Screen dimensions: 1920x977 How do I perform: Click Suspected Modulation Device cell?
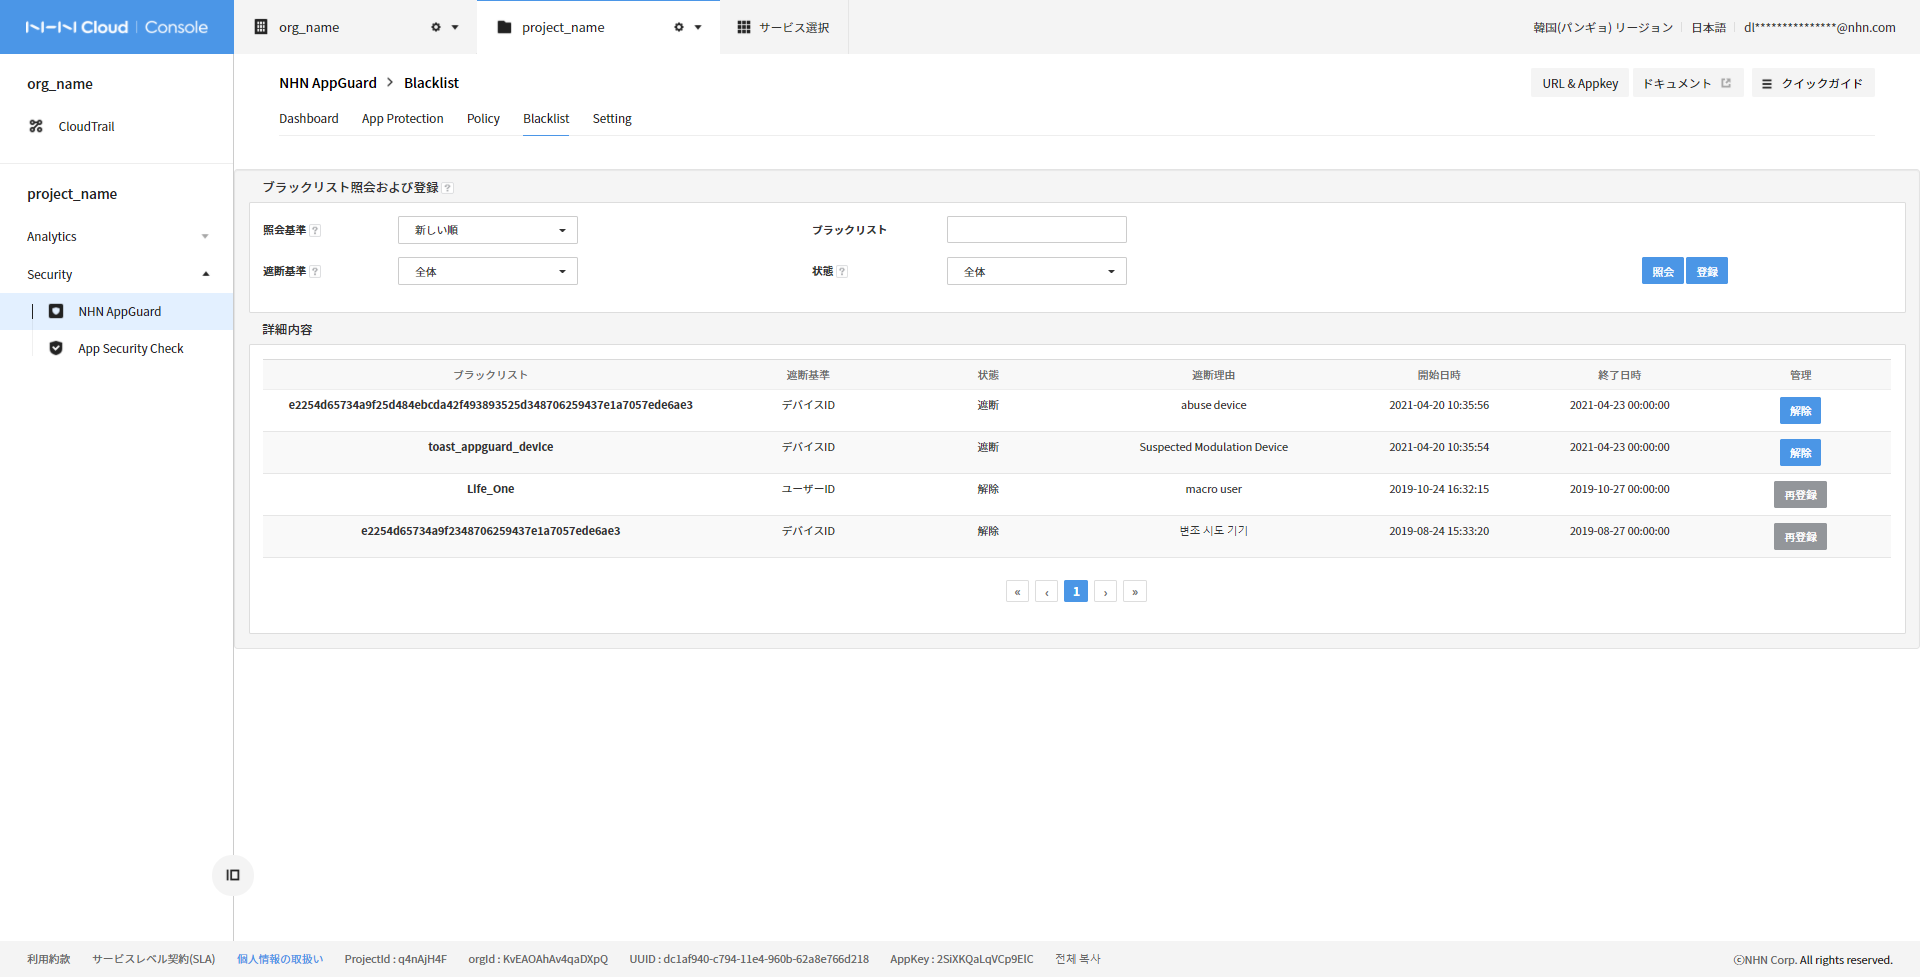coord(1214,447)
